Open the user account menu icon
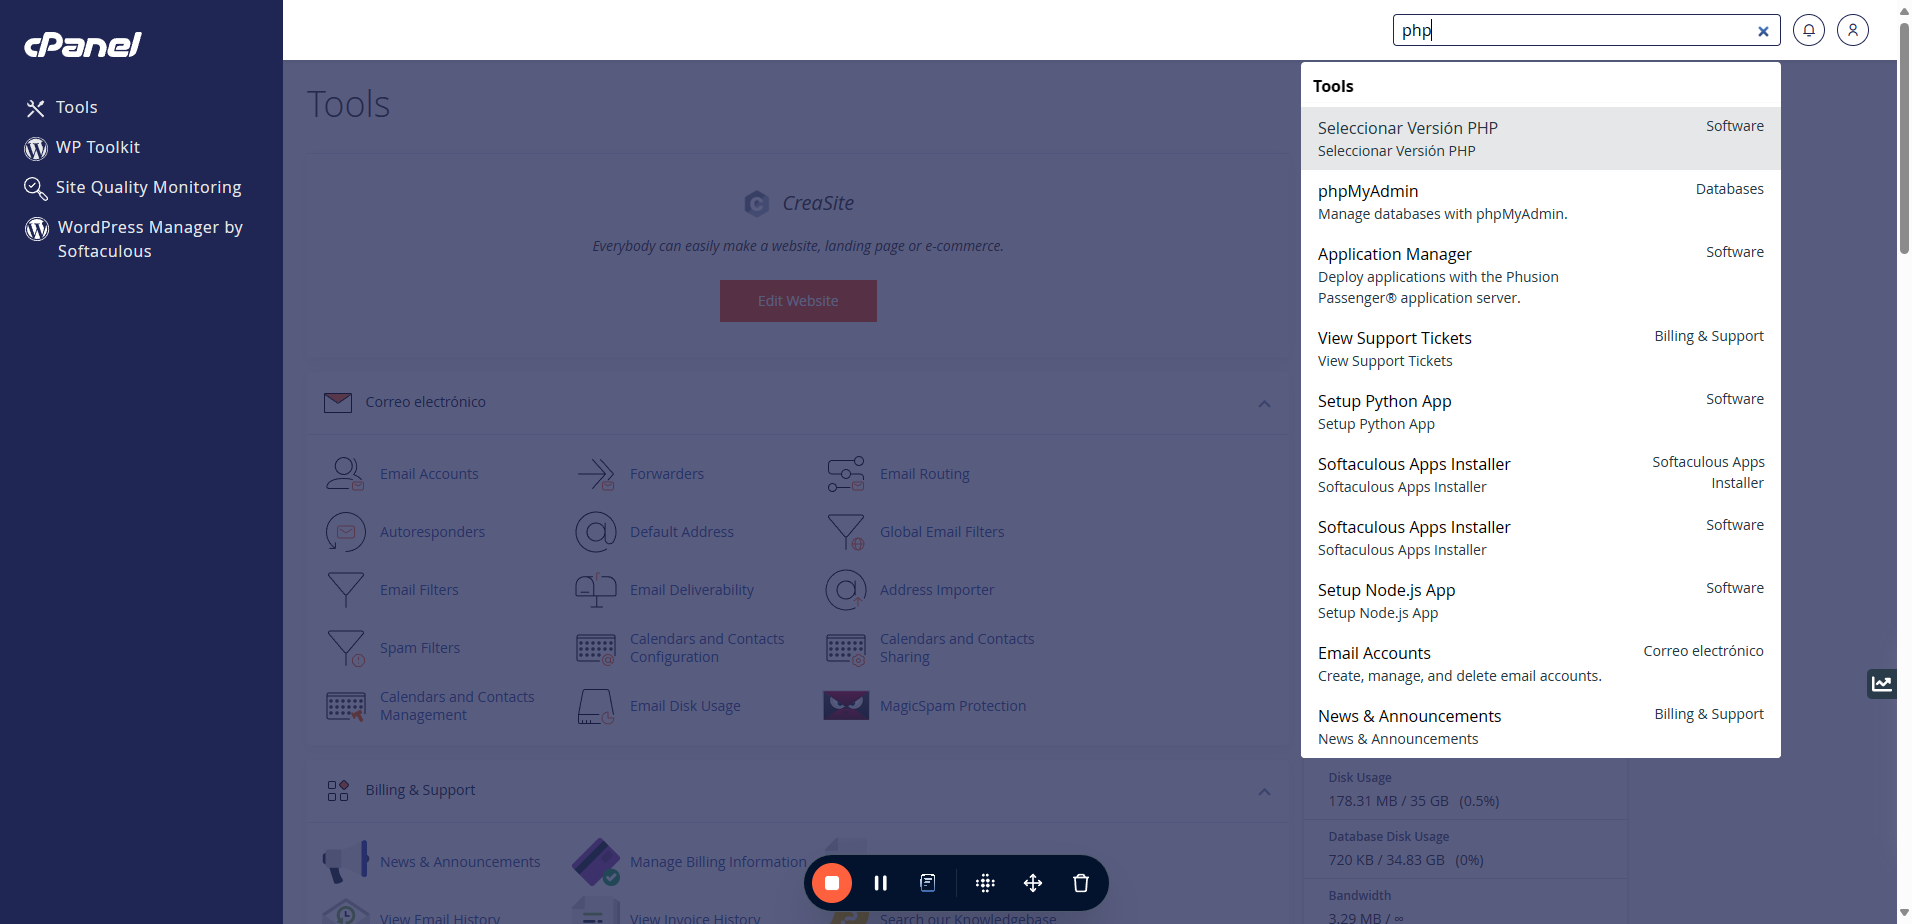The height and width of the screenshot is (924, 1912). click(x=1853, y=30)
